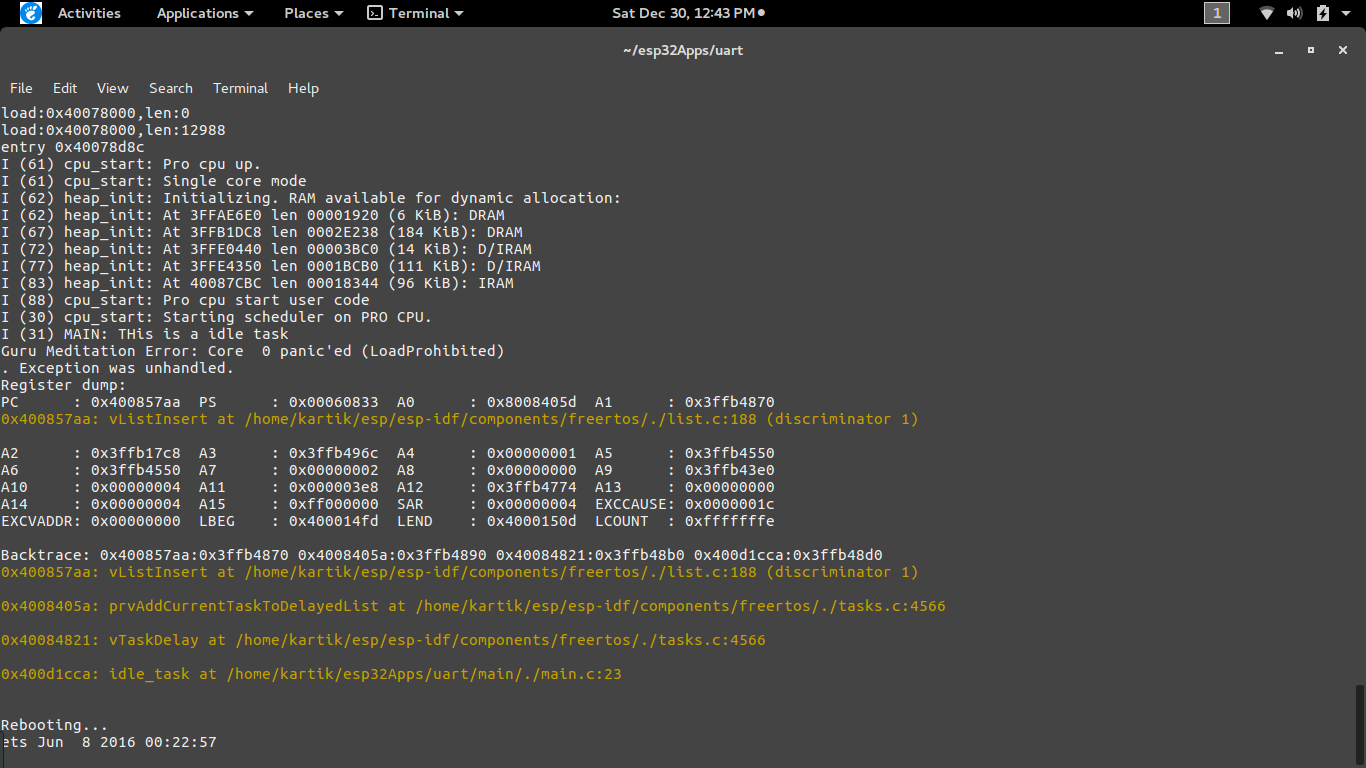1366x768 pixels.
Task: Open the Activities overview
Action: coord(89,13)
